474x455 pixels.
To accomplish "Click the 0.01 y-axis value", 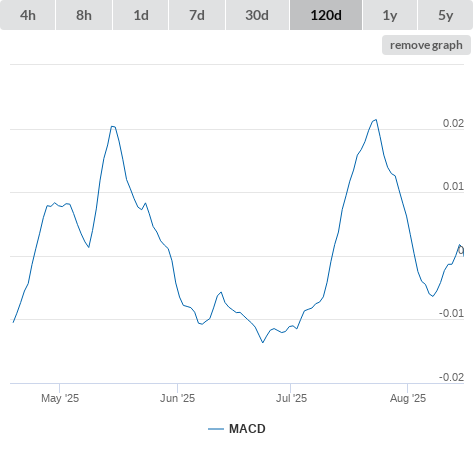I will coord(453,186).
